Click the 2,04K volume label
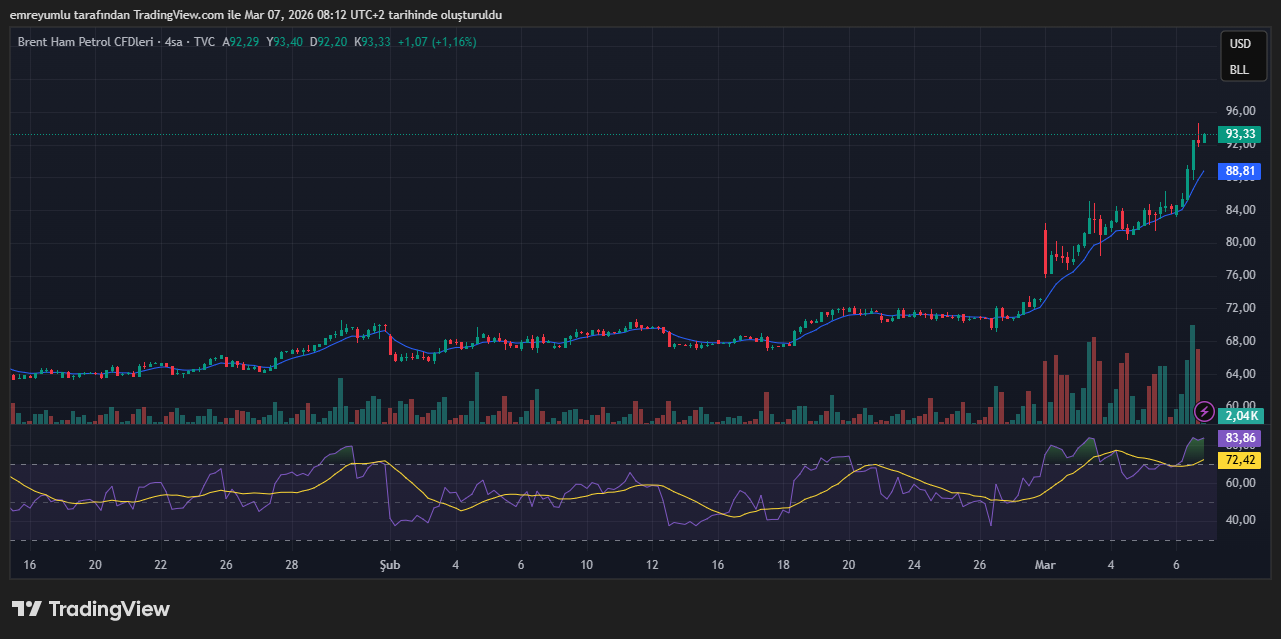This screenshot has width=1281, height=639. [1240, 416]
